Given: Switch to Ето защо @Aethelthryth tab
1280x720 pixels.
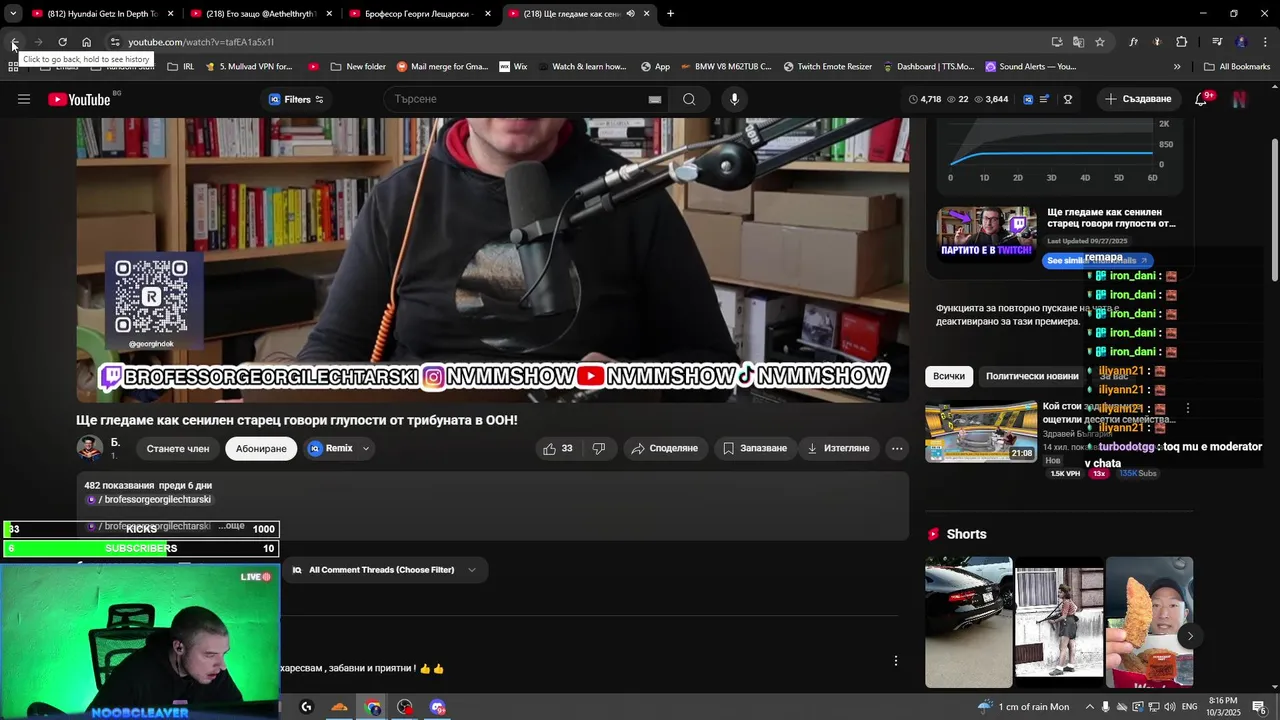Looking at the screenshot, I should [261, 14].
